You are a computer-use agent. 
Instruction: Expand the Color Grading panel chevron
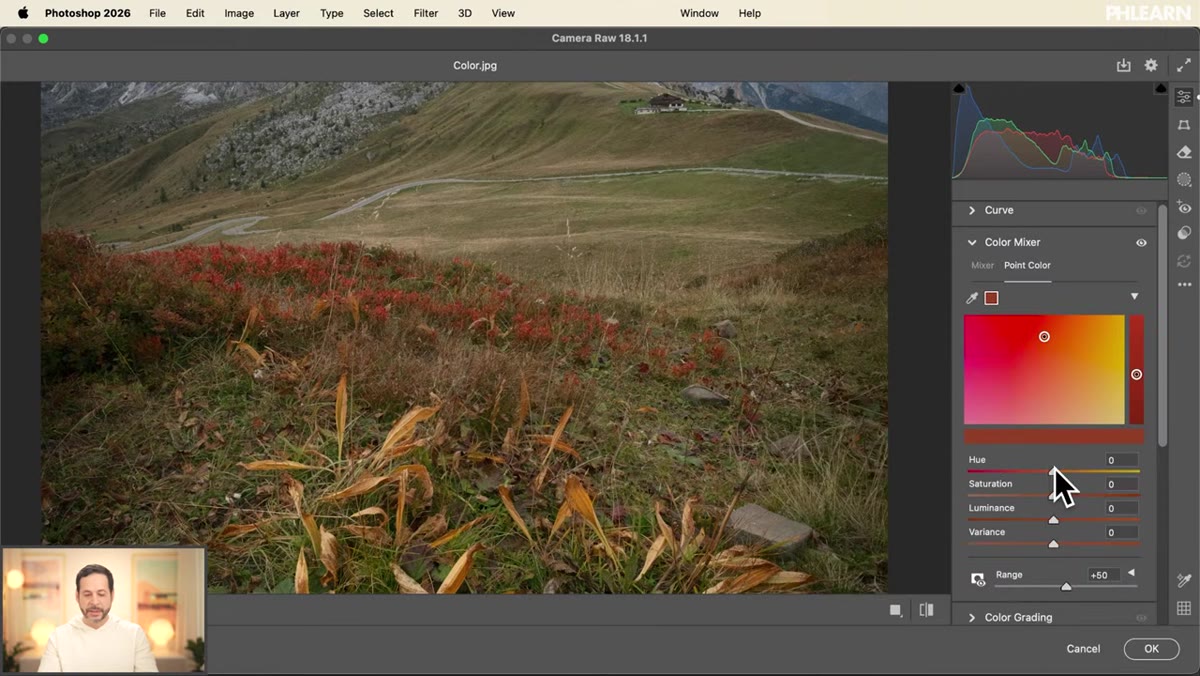pyautogui.click(x=972, y=617)
